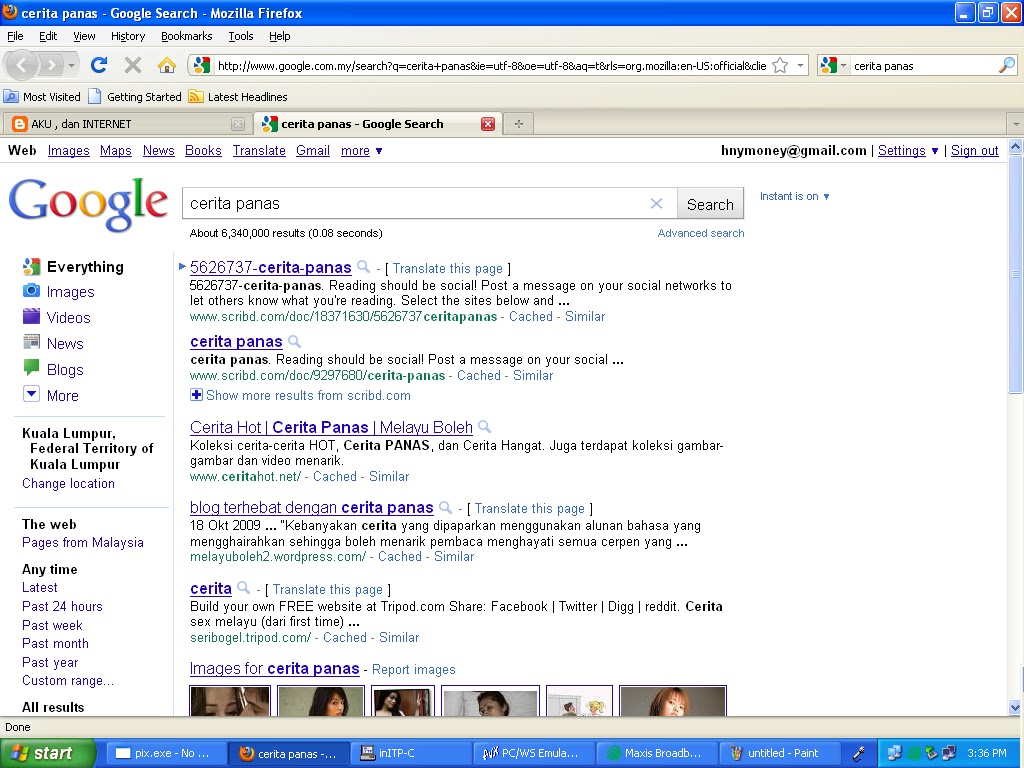Viewport: 1024px width, 768px height.
Task: Open the Custom range filter
Action: tap(68, 680)
